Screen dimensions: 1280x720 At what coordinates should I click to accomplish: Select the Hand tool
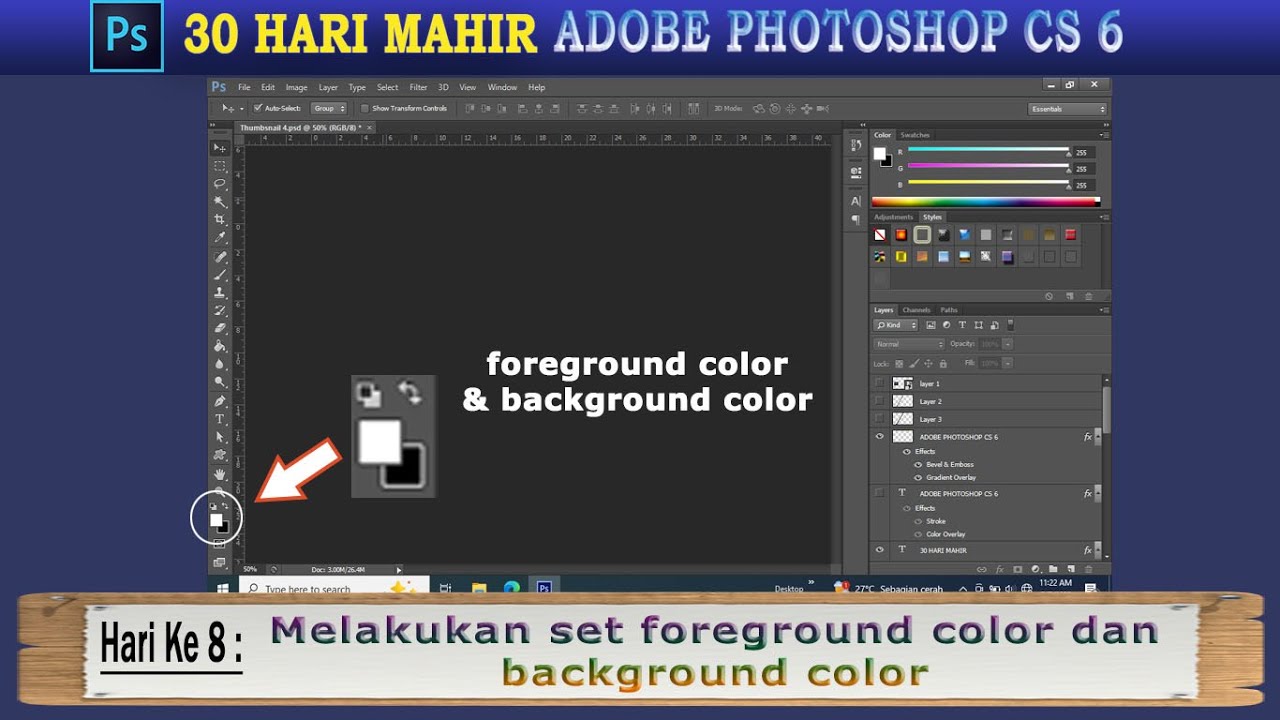[x=220, y=474]
